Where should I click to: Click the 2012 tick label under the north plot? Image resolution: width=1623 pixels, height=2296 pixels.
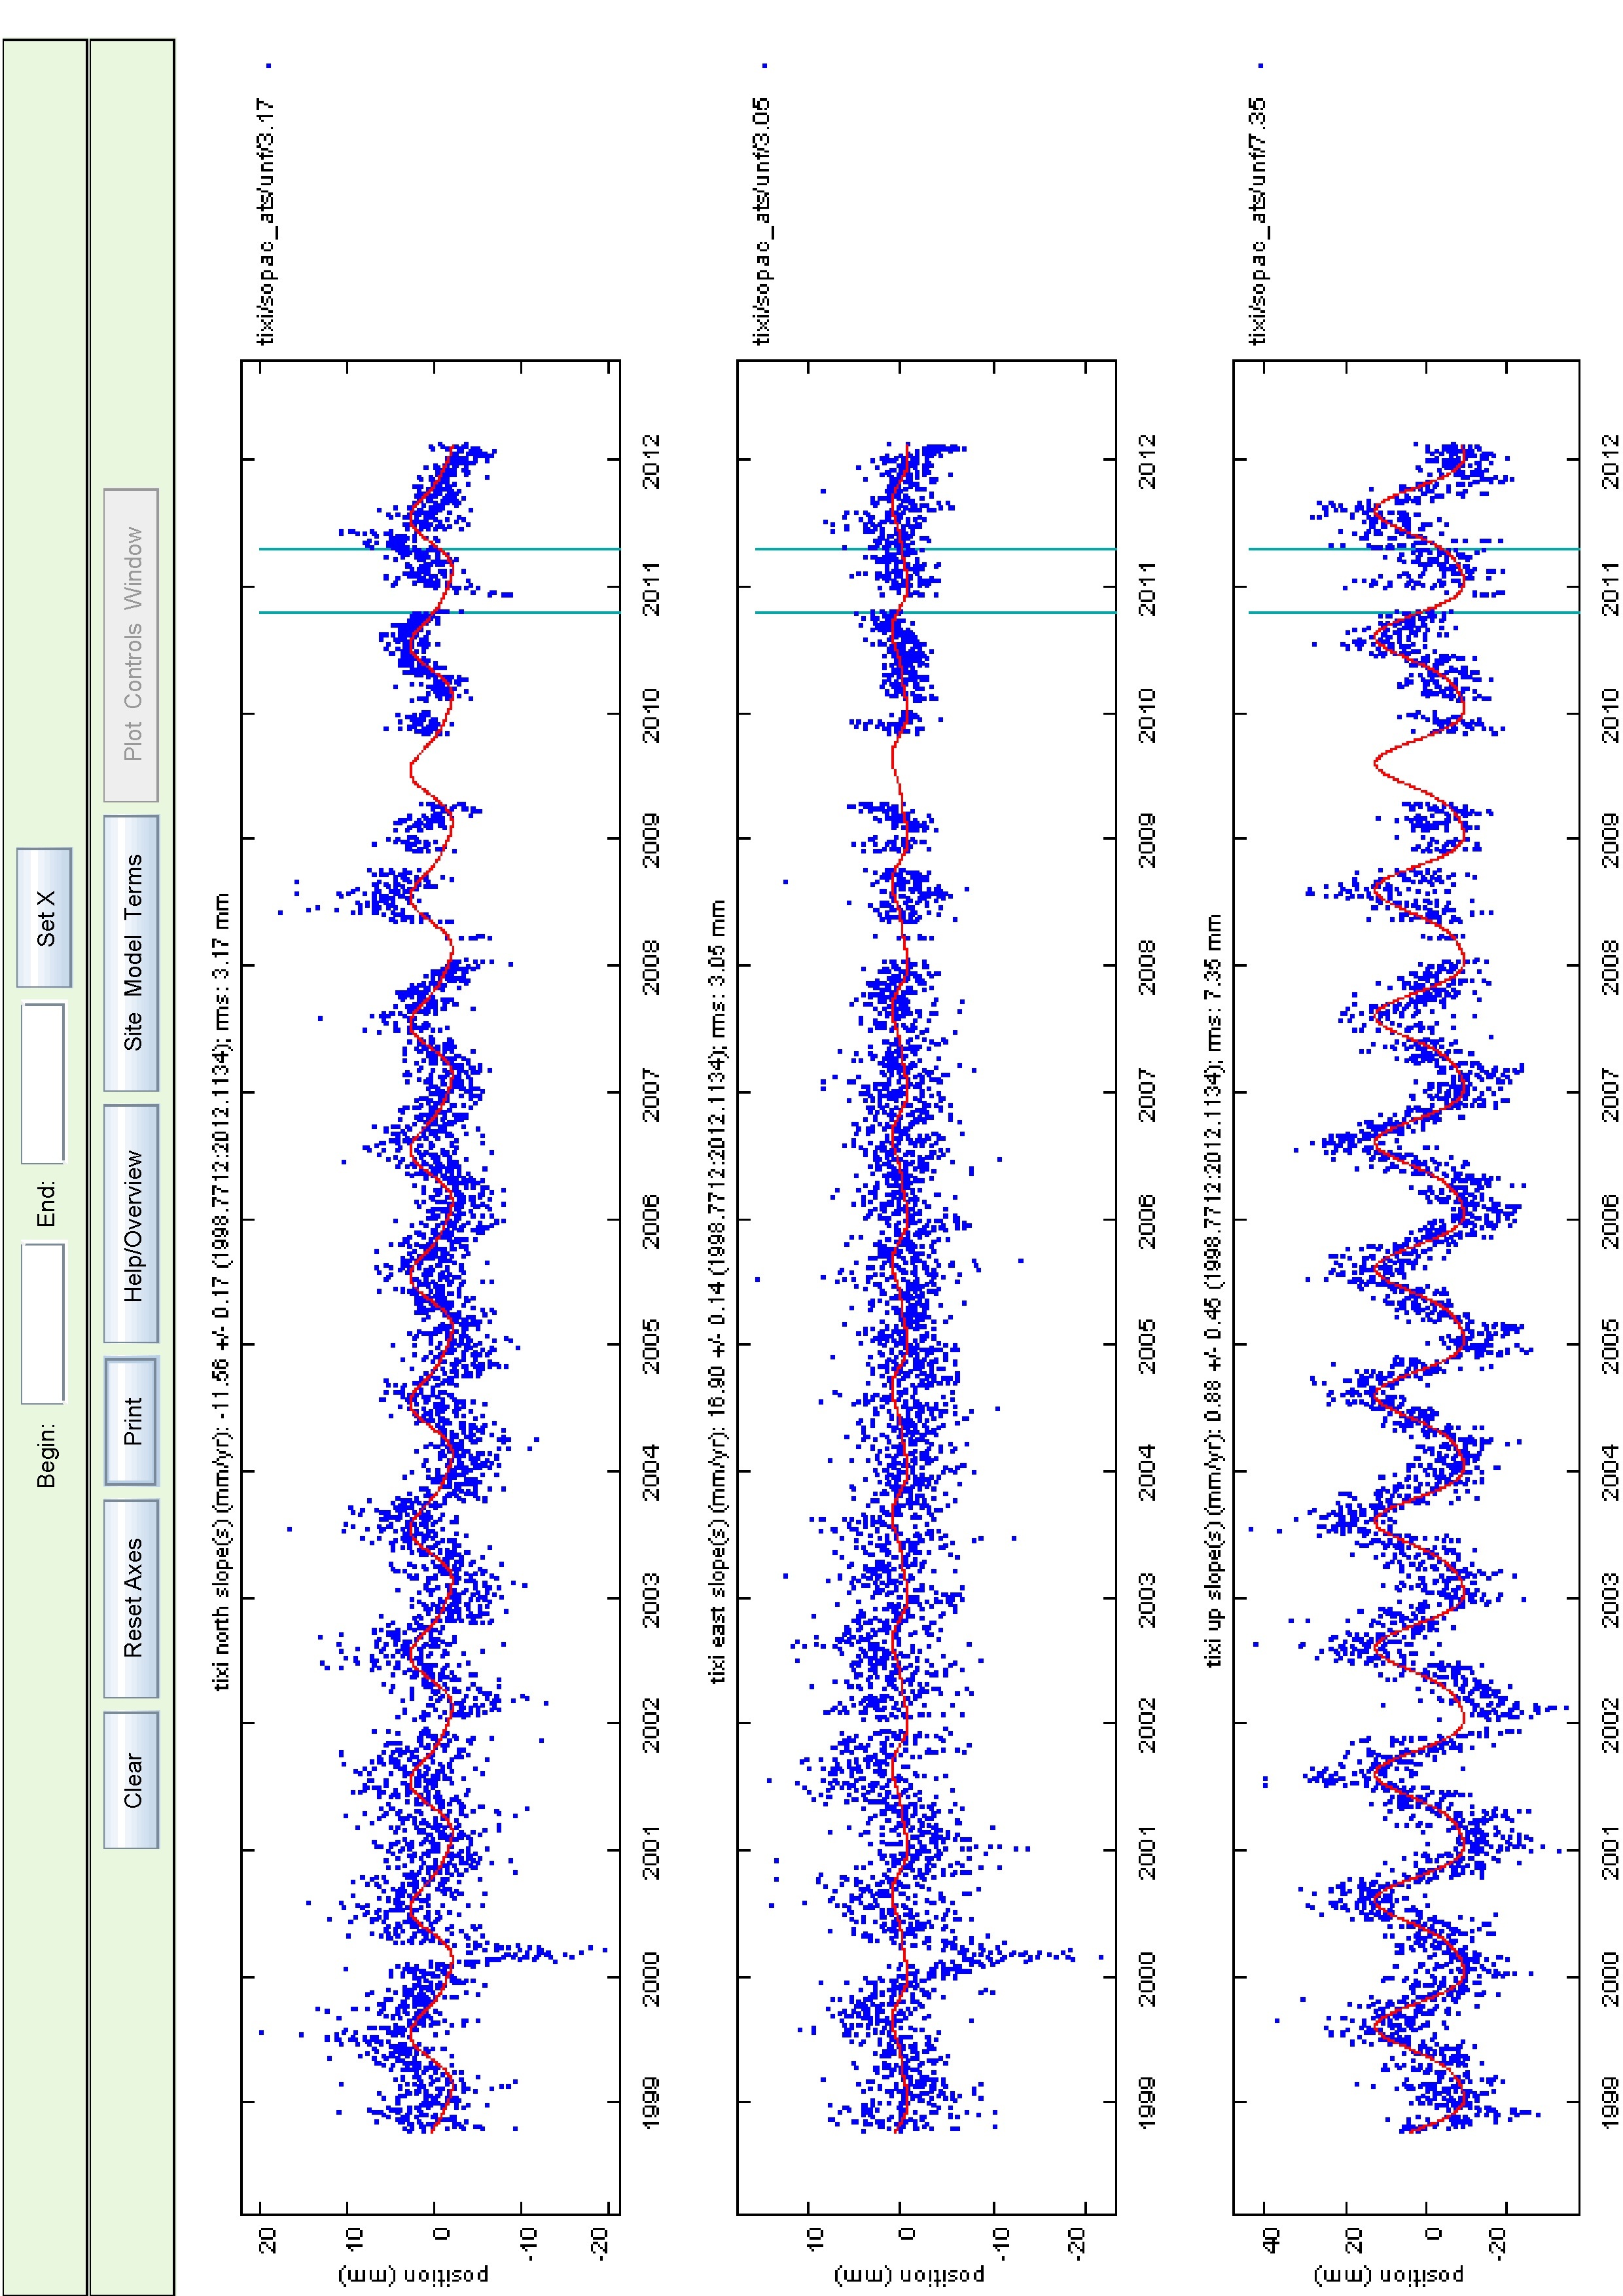pyautogui.click(x=651, y=461)
